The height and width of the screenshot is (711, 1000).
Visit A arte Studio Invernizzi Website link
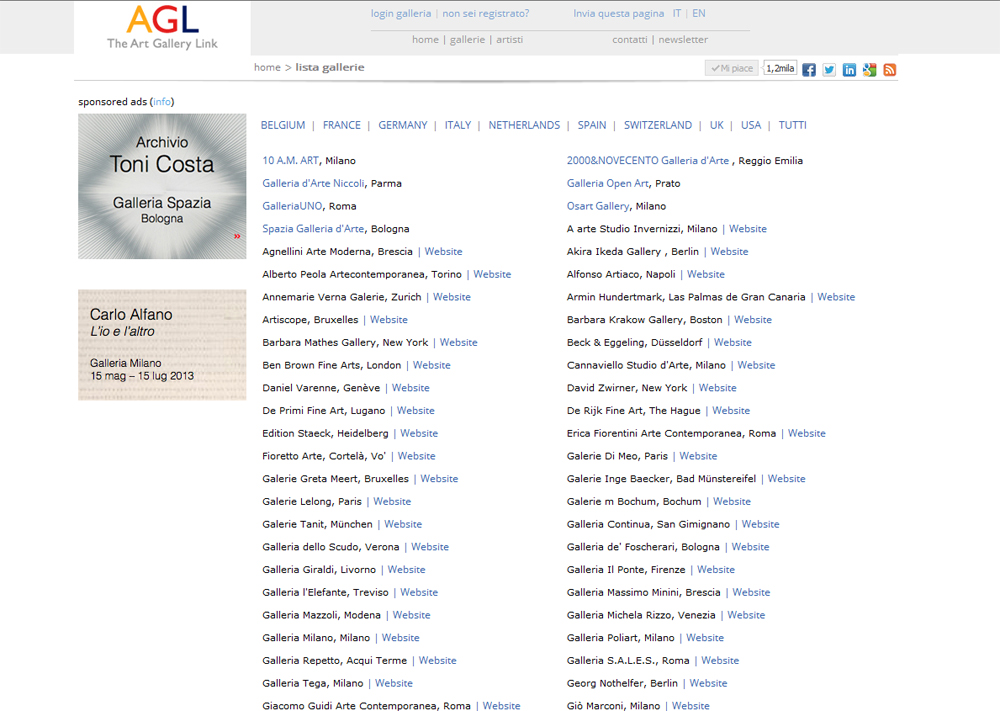coord(747,229)
